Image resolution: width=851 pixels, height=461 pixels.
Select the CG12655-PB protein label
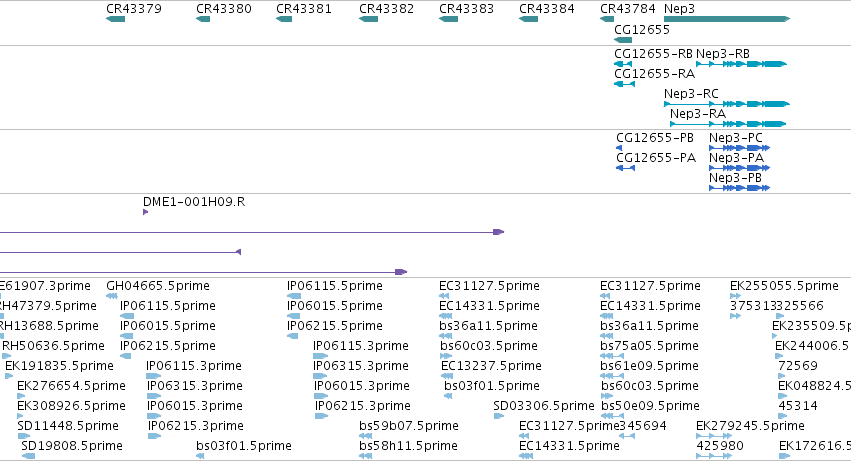pyautogui.click(x=655, y=137)
